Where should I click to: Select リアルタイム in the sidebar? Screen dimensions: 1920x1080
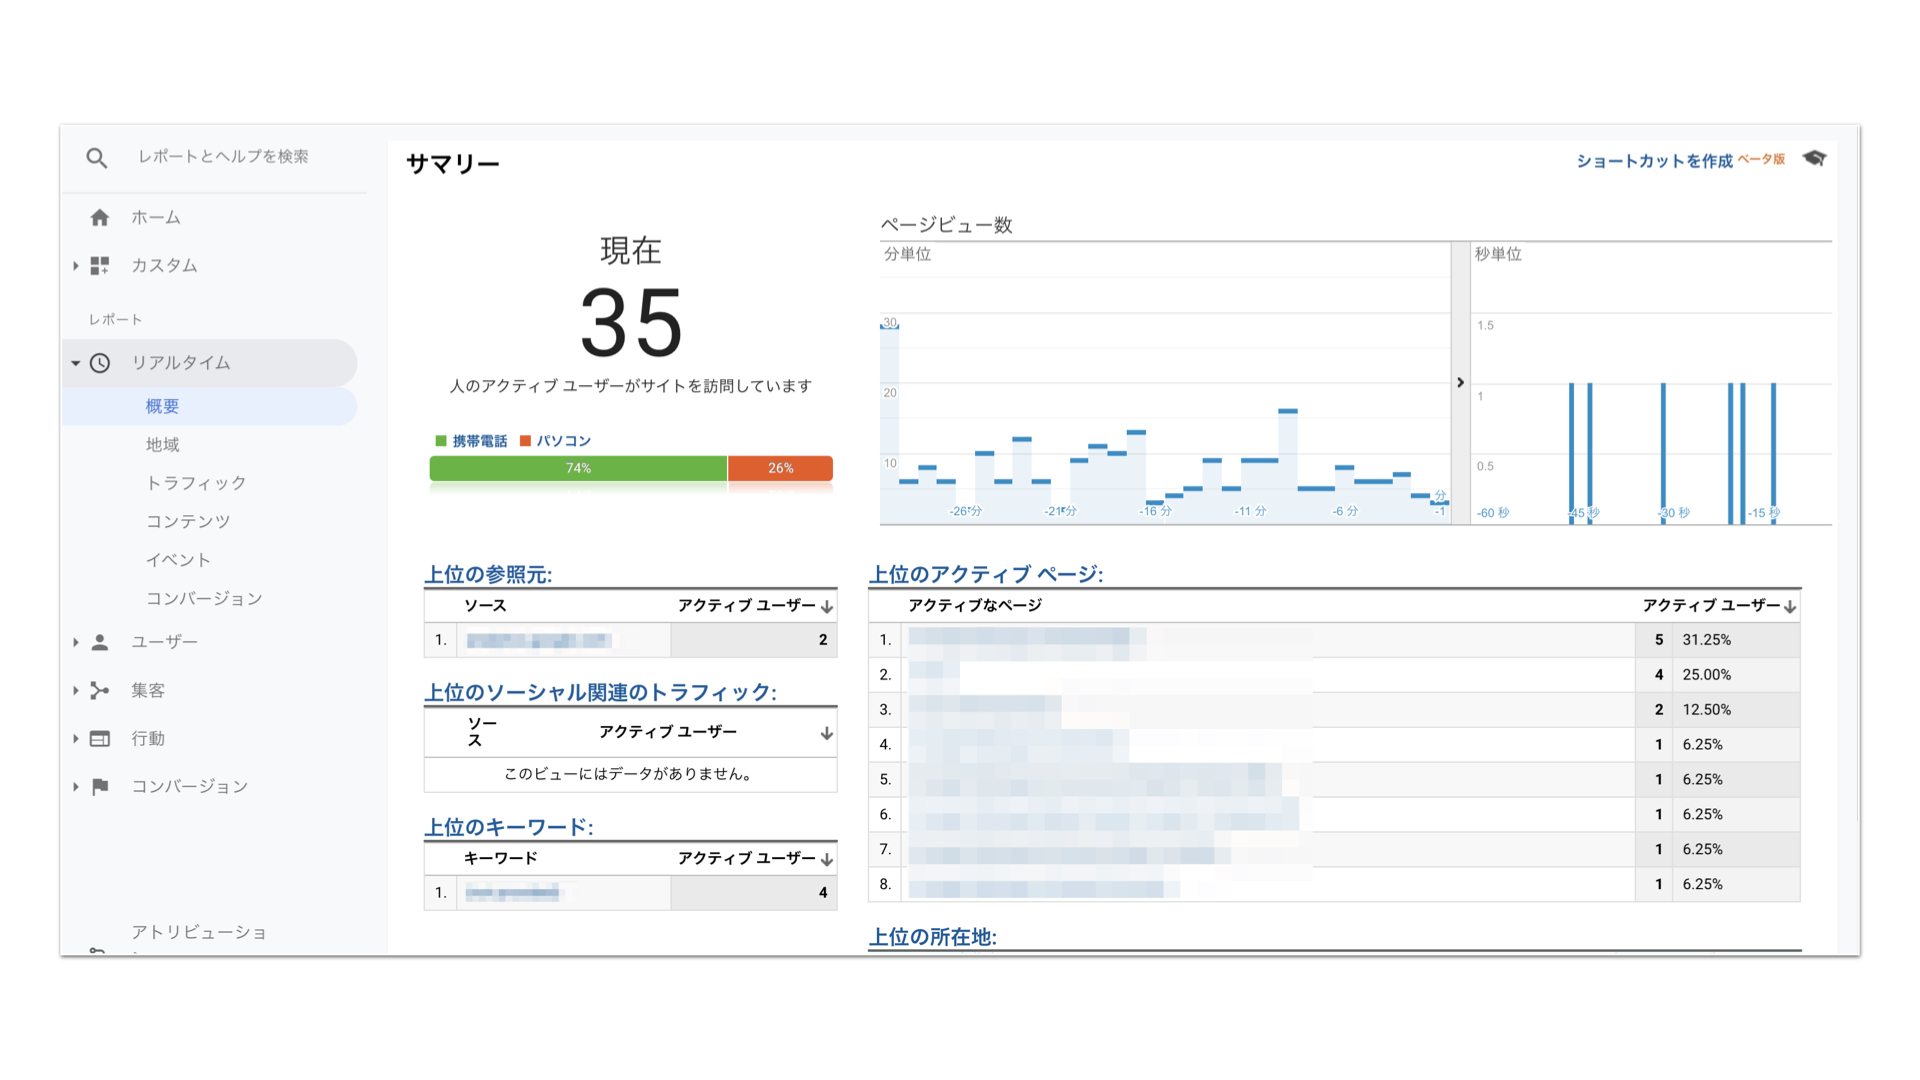click(181, 363)
